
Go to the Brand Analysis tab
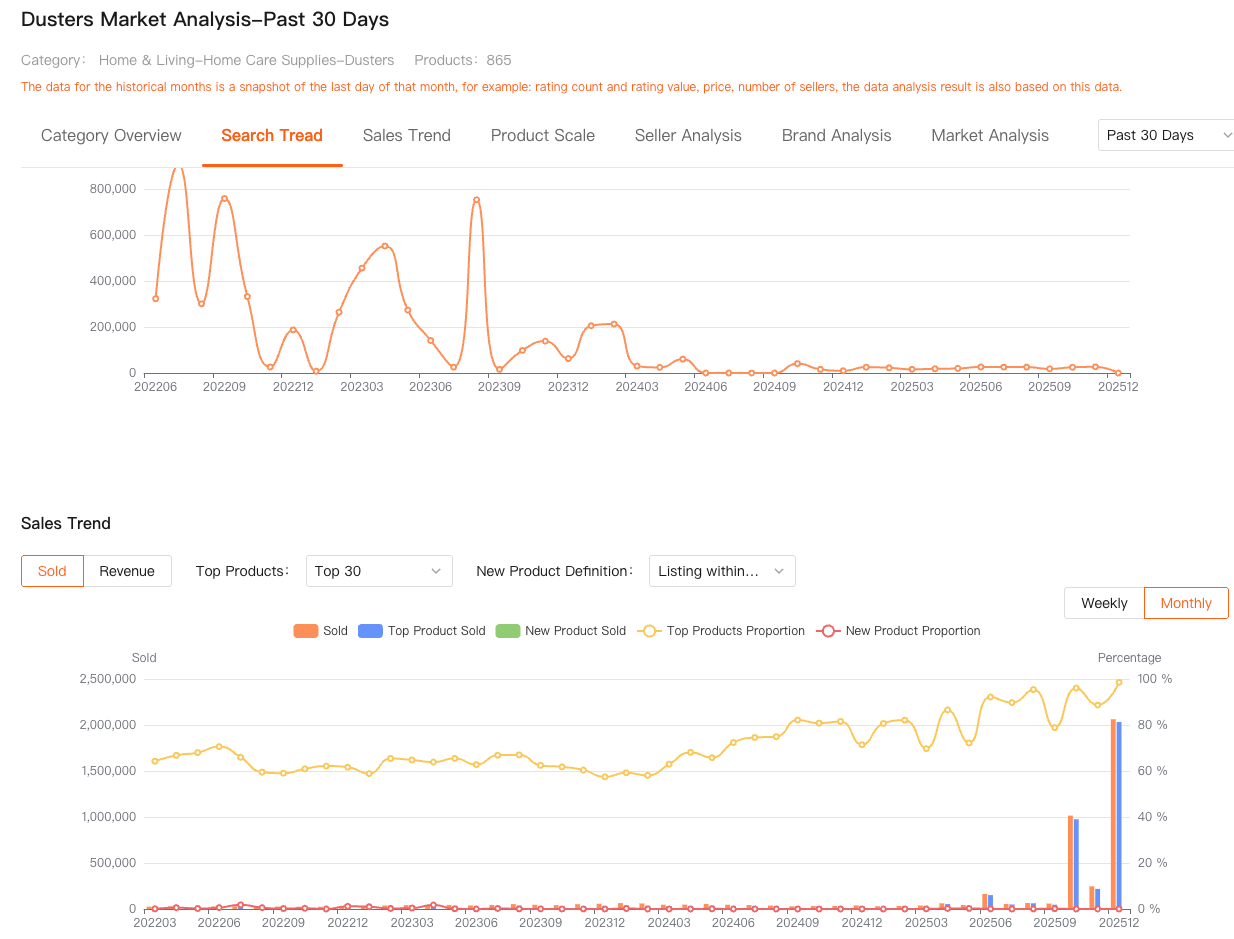836,135
